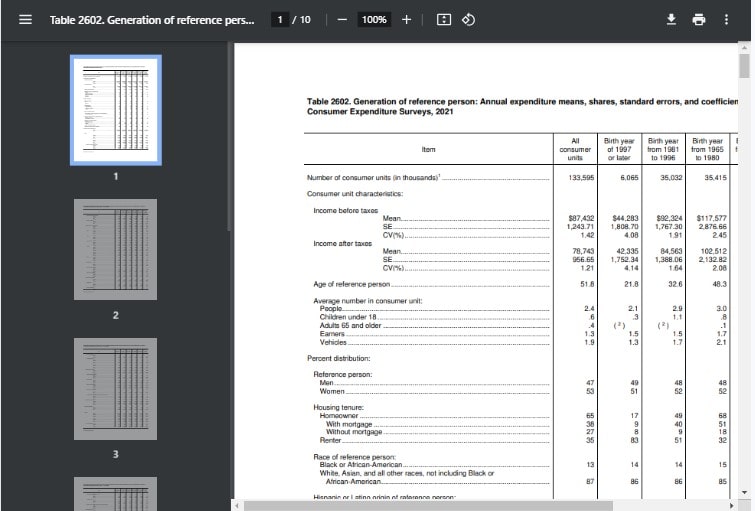
Task: Open the partially visible page 4 thumbnail
Action: pyautogui.click(x=116, y=494)
